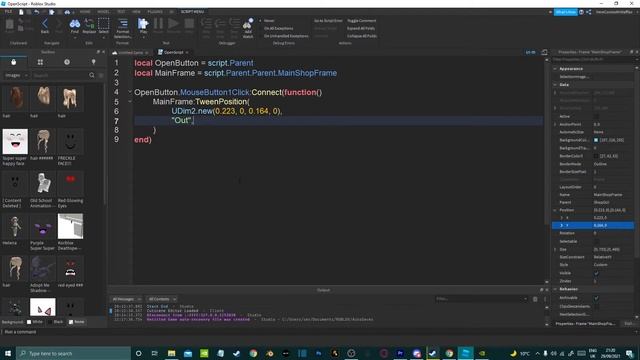Click the Undo arrow in the quick toolbar
The height and width of the screenshot is (360, 640).
click(36, 12)
